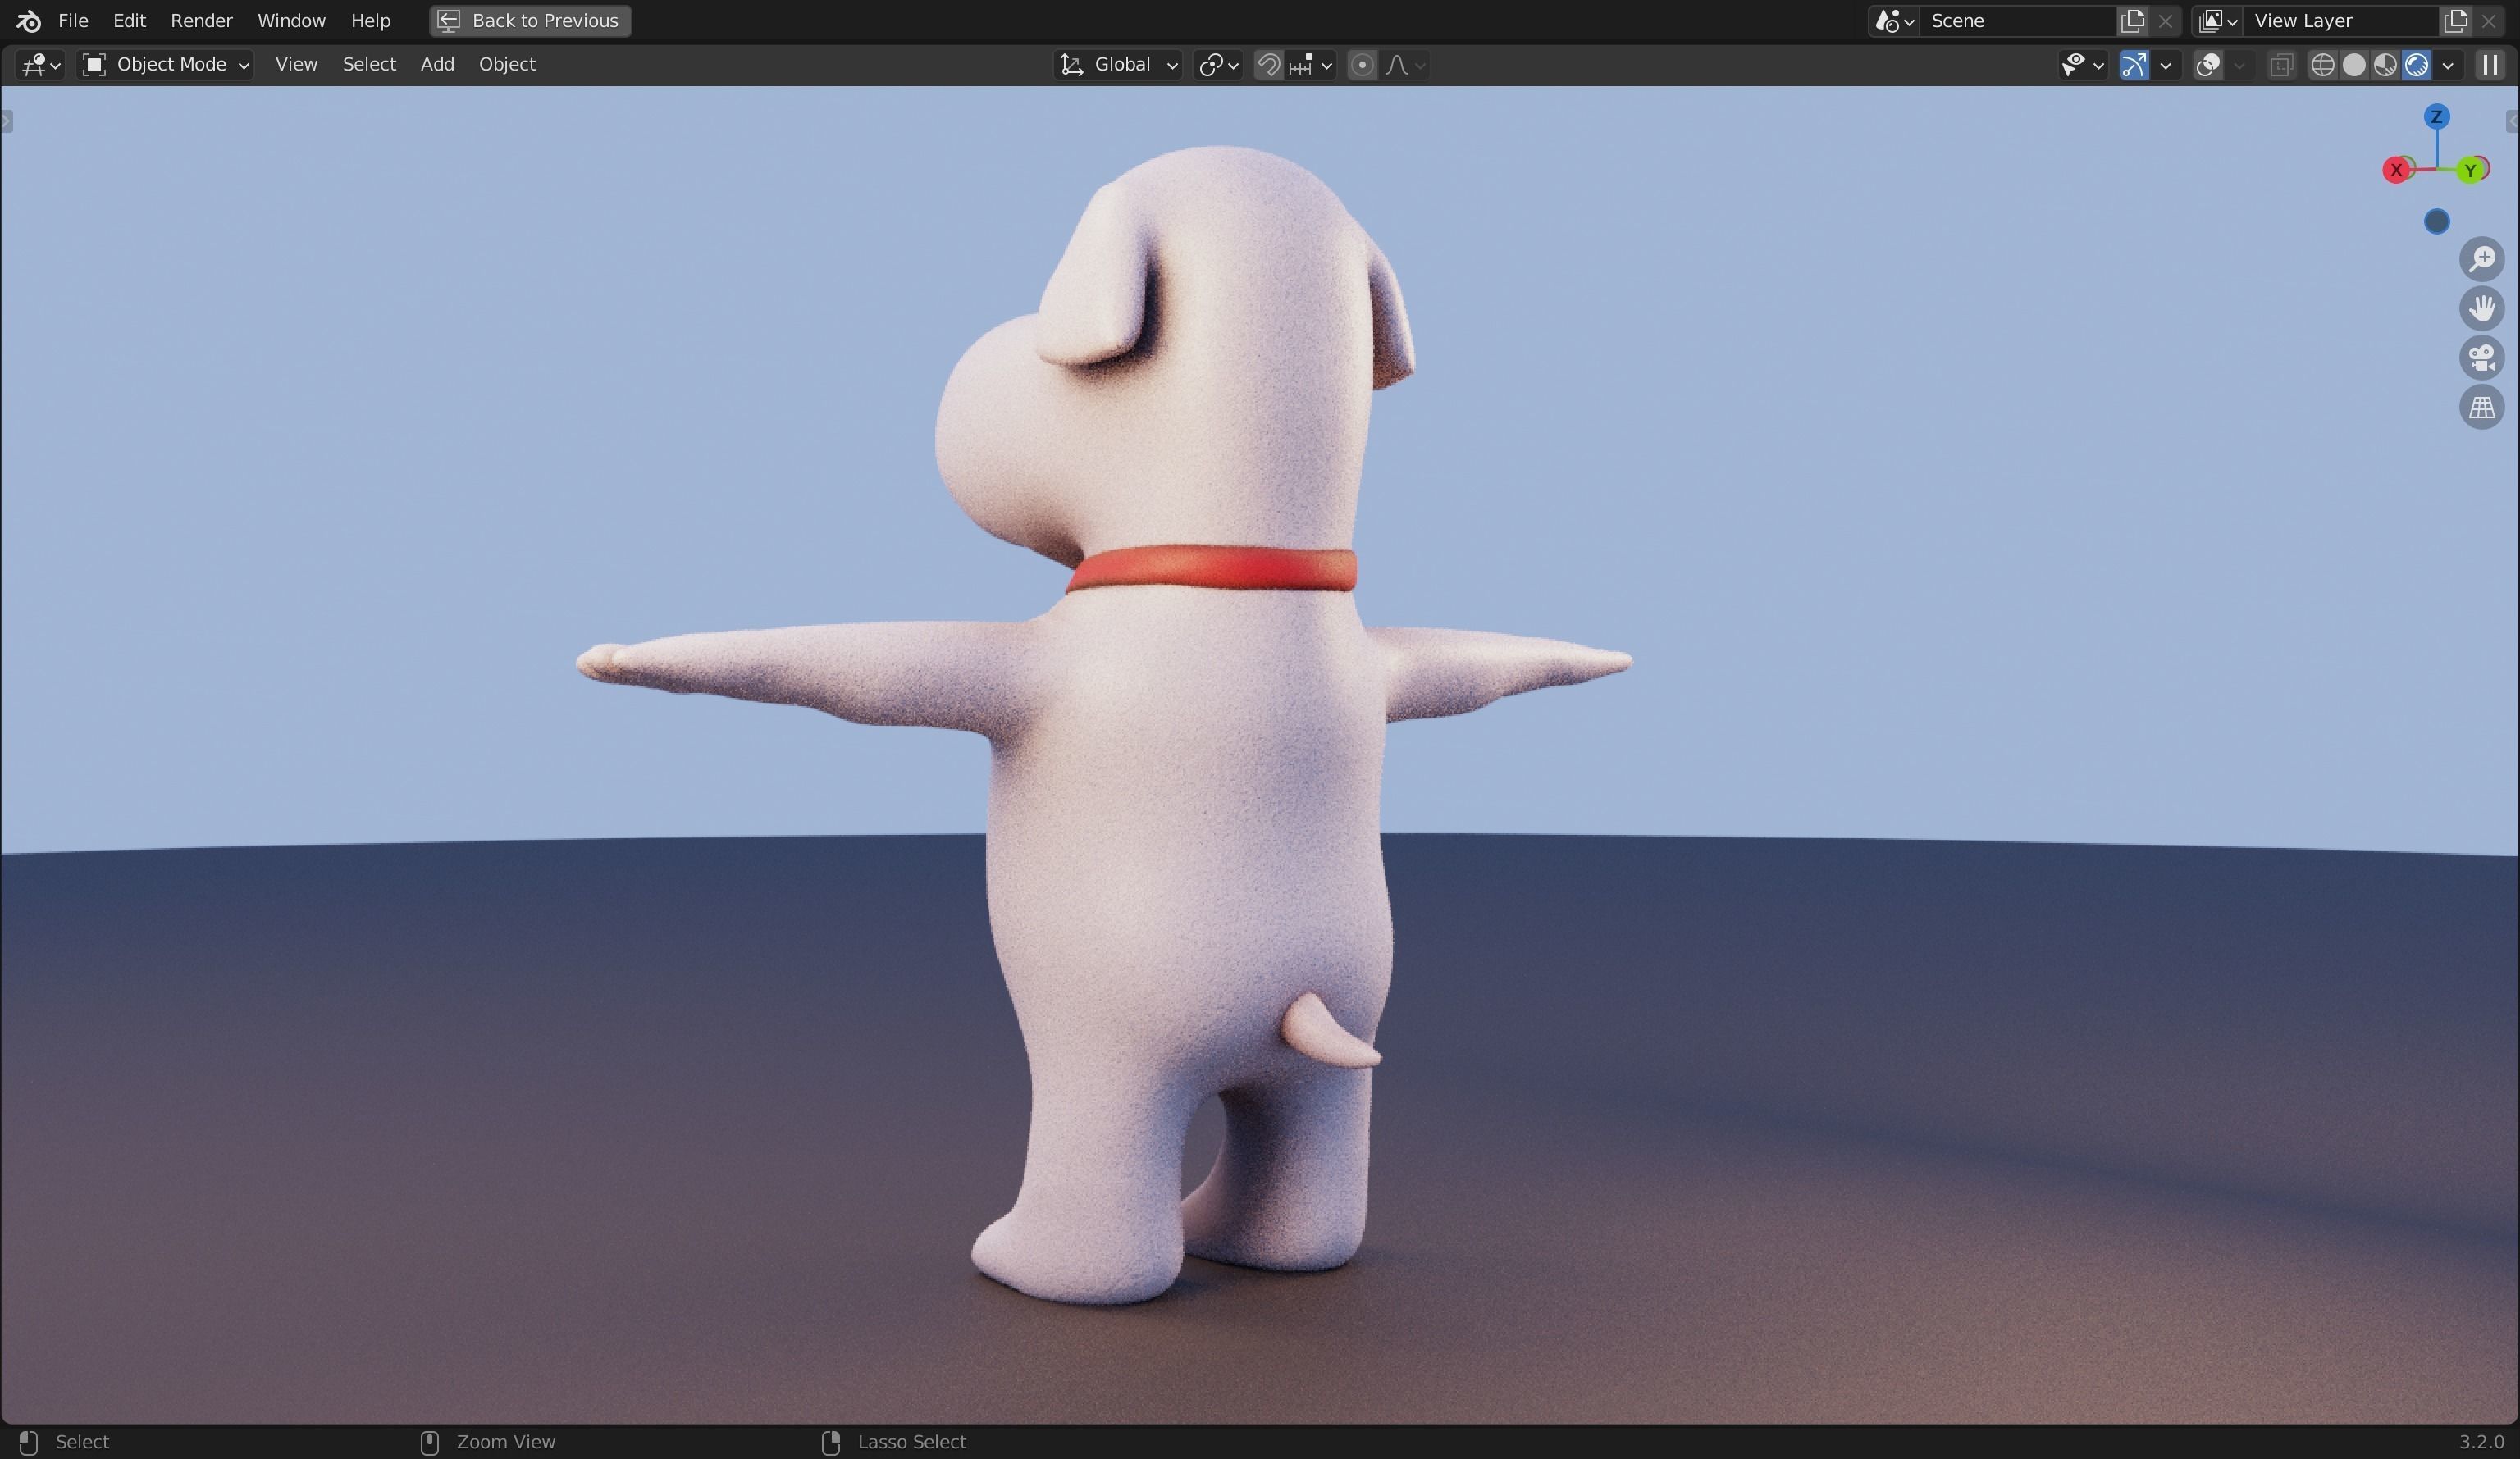Click the zoom view magnifier button
Image resolution: width=2520 pixels, height=1459 pixels.
tap(2482, 259)
